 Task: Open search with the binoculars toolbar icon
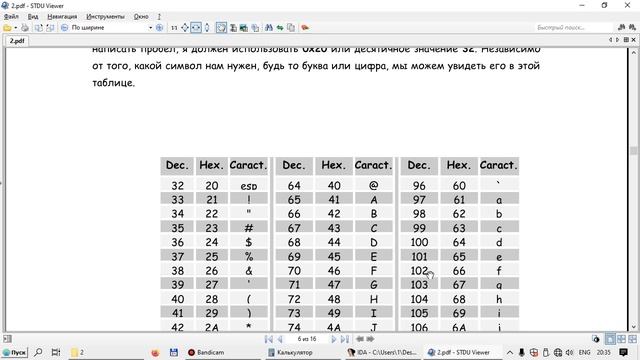[x=269, y=28]
